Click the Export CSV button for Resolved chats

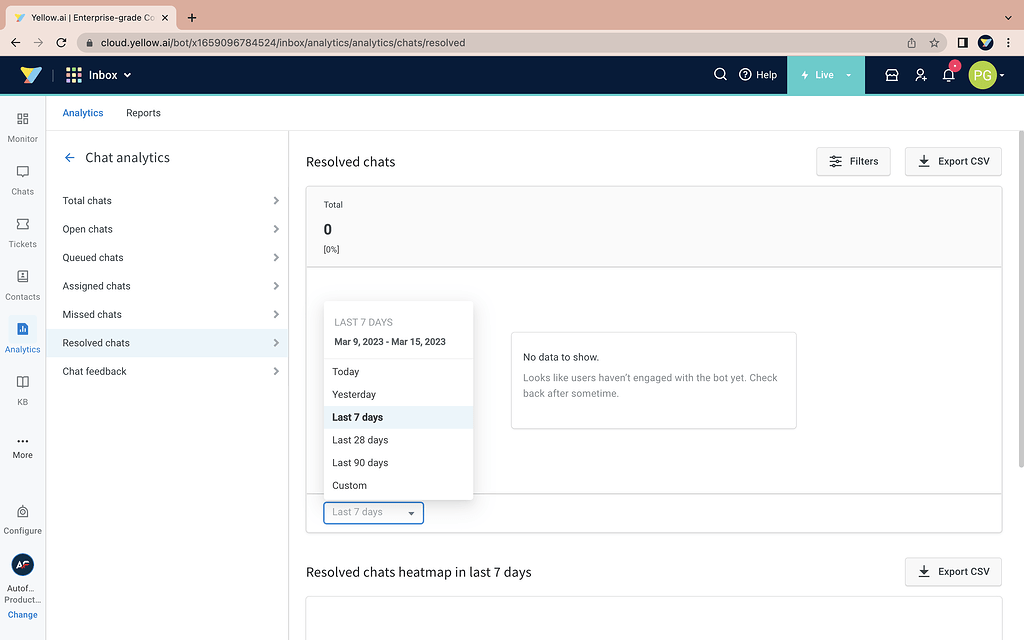(x=952, y=161)
